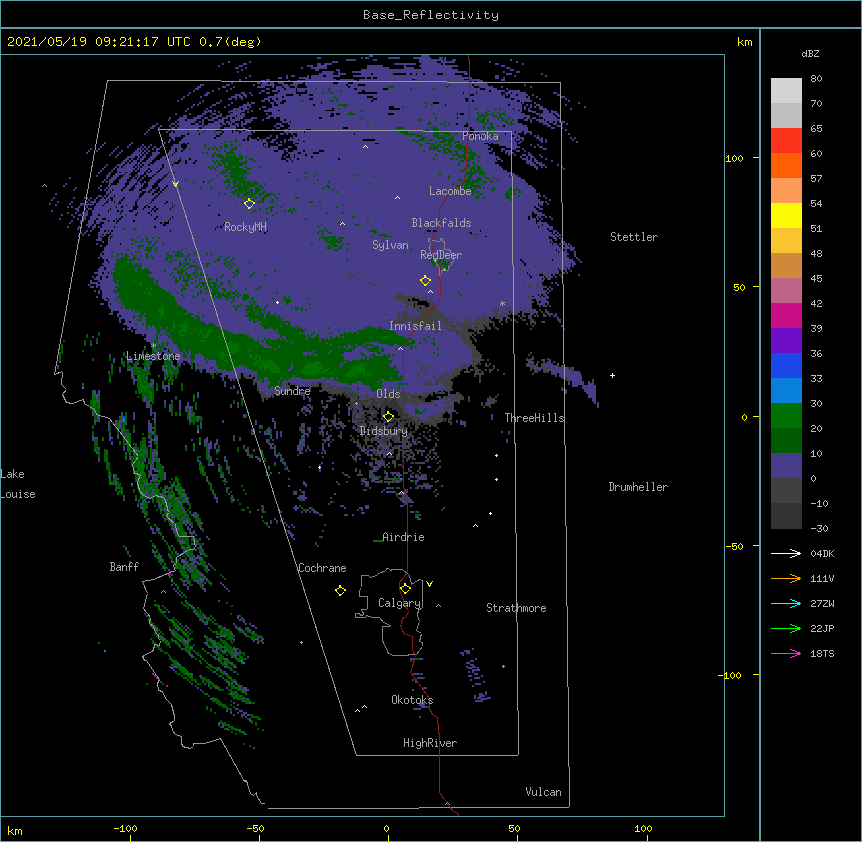Pick the purple 39–36 dBZ legend swatch
862x842 pixels.
pyautogui.click(x=786, y=340)
